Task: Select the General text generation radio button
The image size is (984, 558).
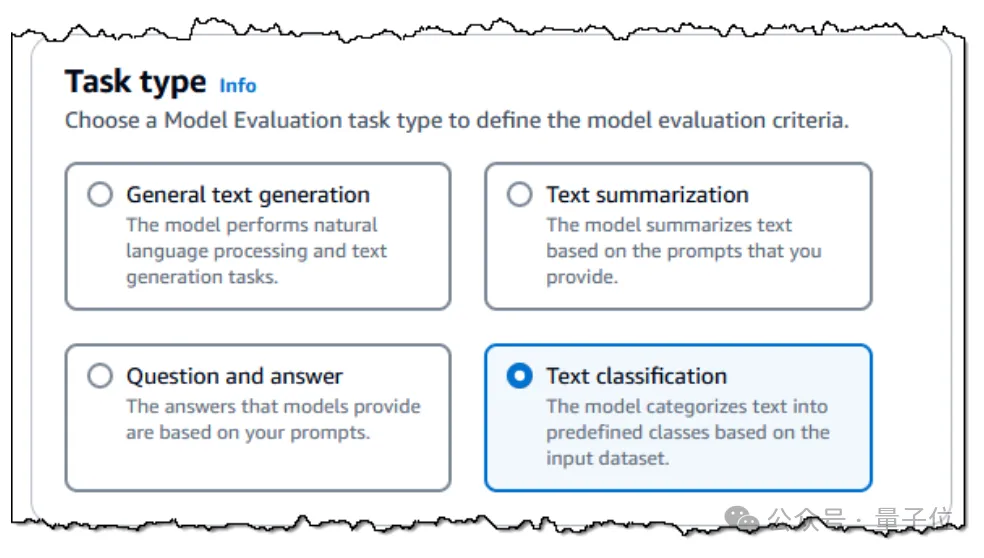Action: pos(100,195)
